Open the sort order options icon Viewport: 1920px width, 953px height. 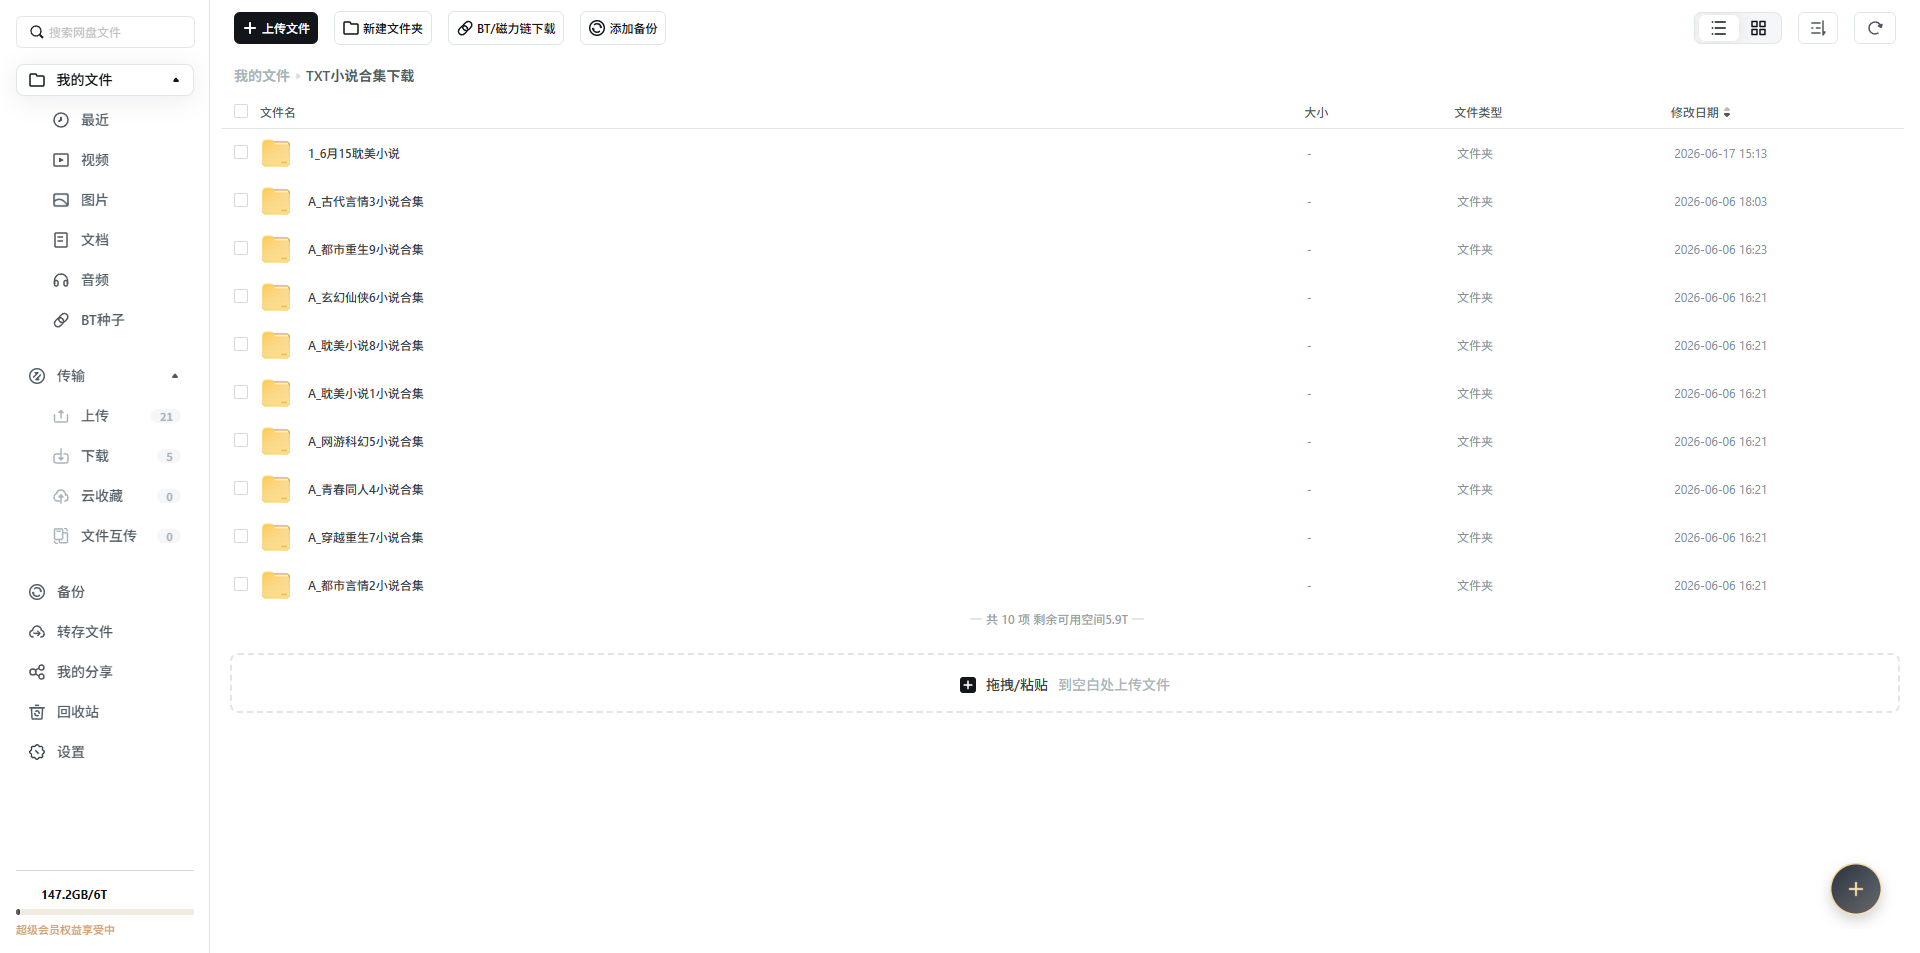click(1818, 28)
